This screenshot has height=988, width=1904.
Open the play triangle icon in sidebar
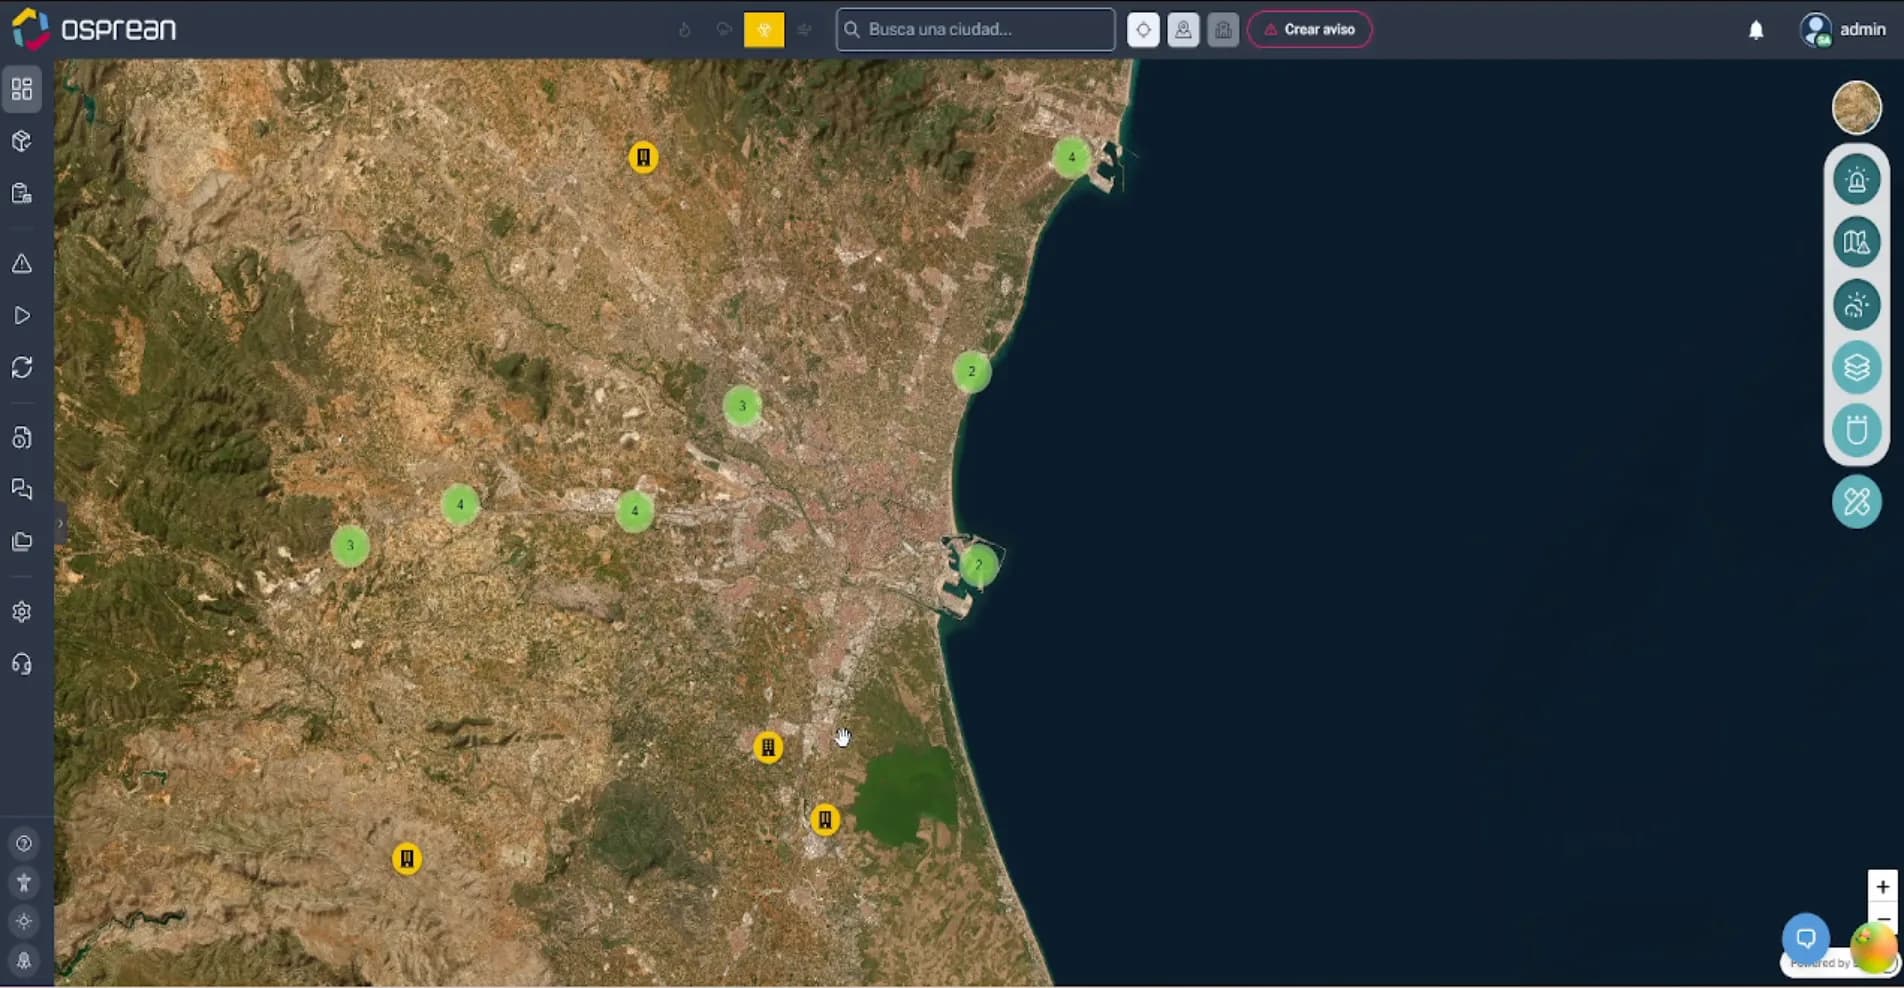coord(22,316)
